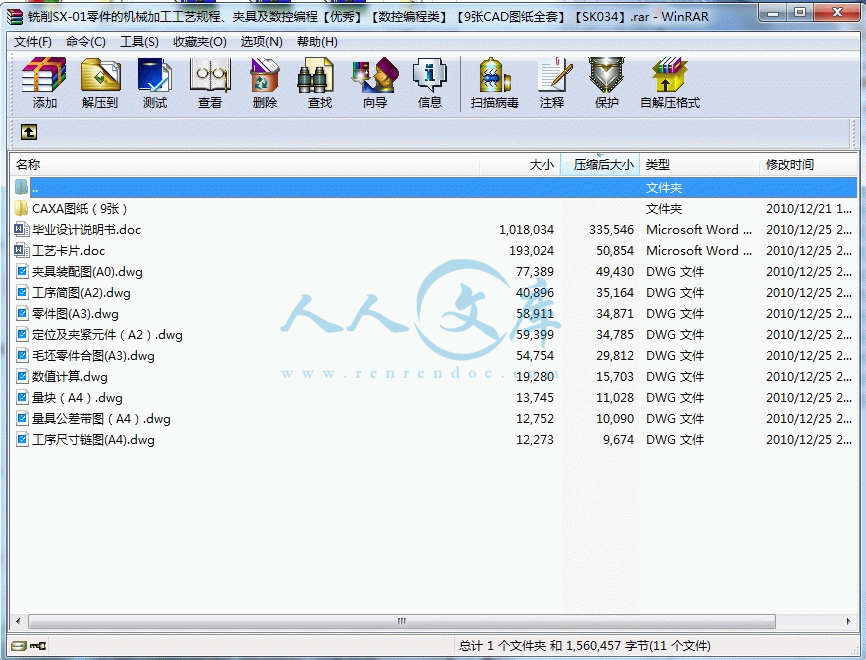Open the 选项(N) menu
This screenshot has width=866, height=660.
coord(261,42)
